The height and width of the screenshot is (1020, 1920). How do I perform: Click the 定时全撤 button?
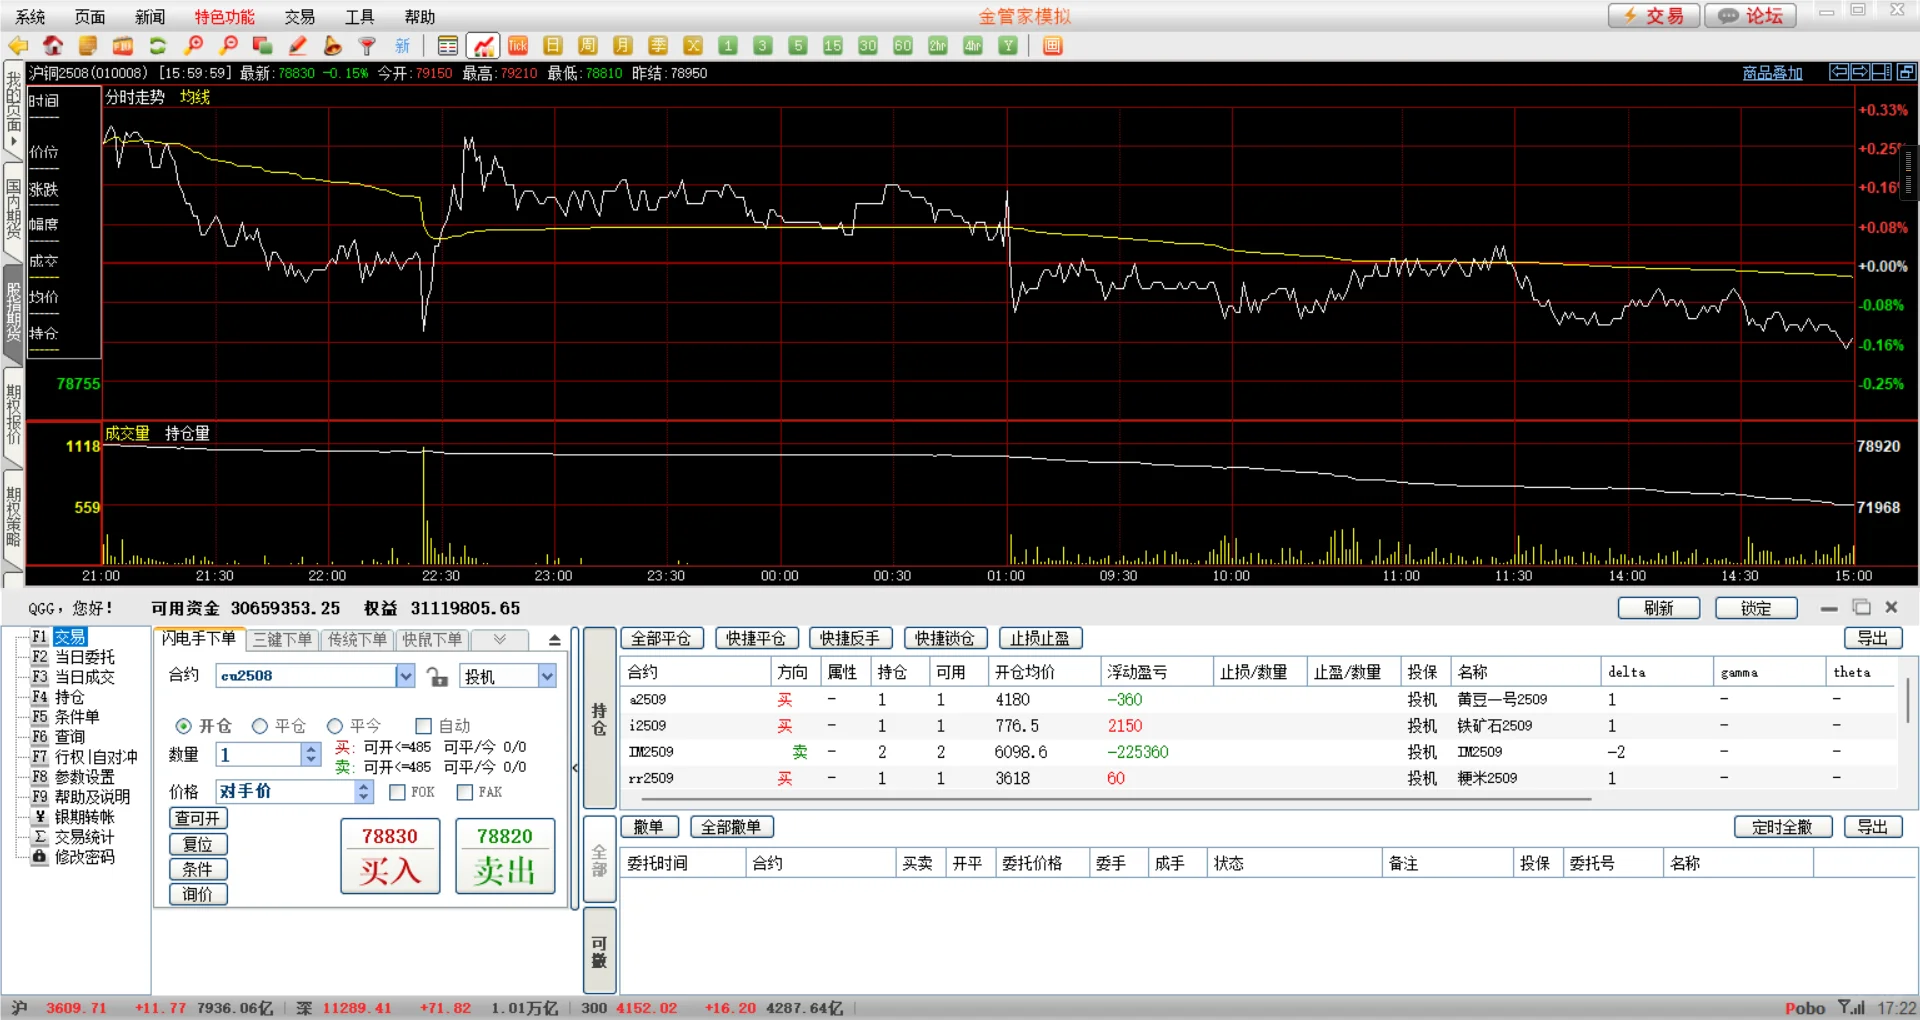tap(1782, 827)
